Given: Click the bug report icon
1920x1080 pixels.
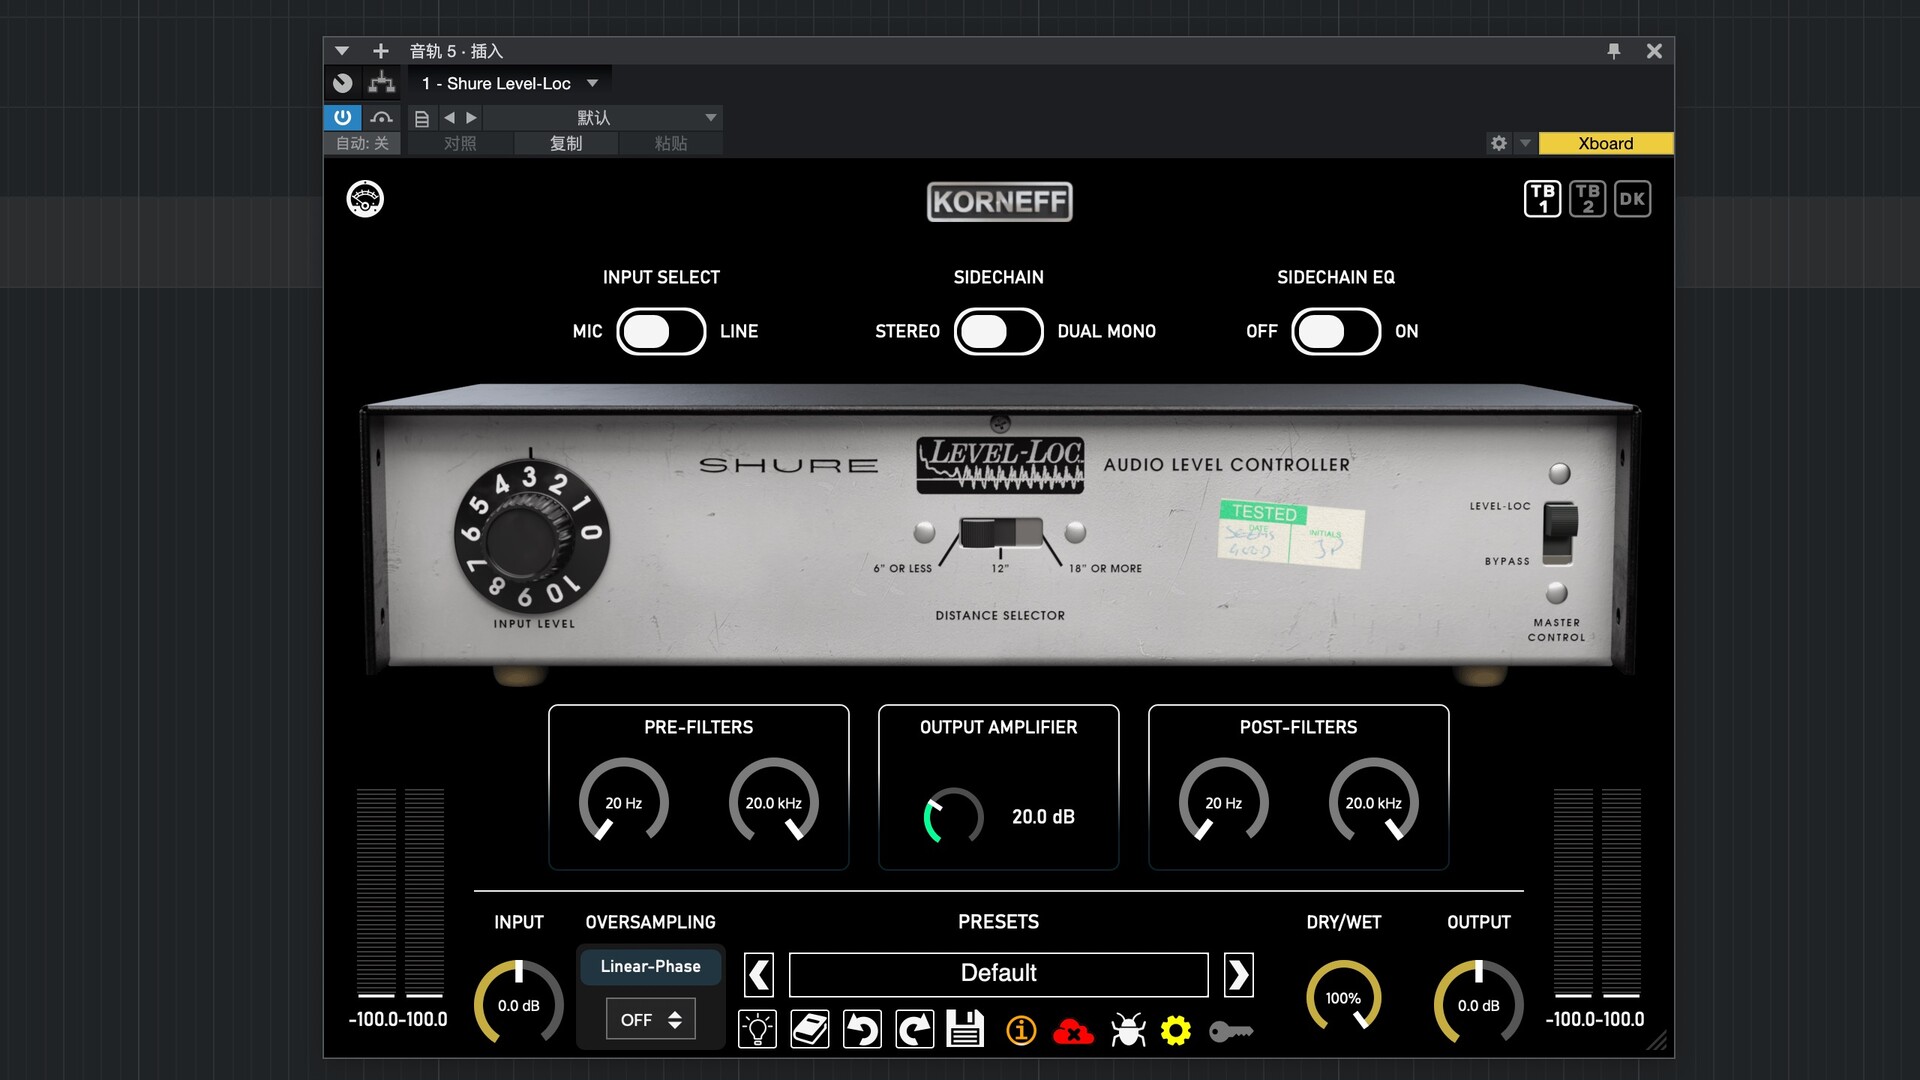Looking at the screenshot, I should click(1127, 1030).
